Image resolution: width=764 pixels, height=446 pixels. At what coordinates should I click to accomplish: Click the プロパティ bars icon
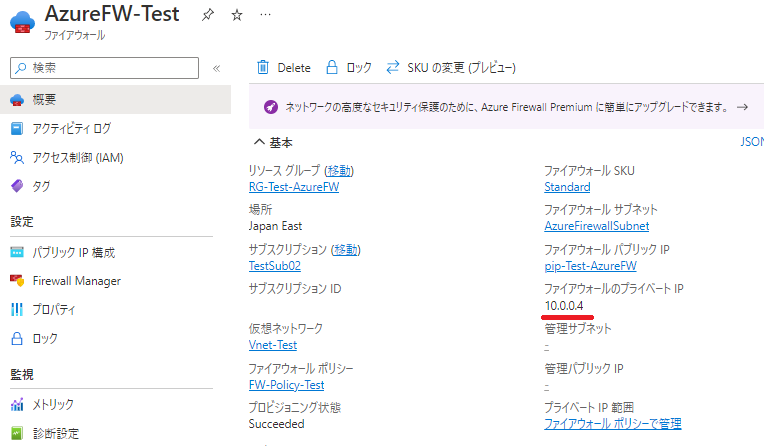point(17,310)
